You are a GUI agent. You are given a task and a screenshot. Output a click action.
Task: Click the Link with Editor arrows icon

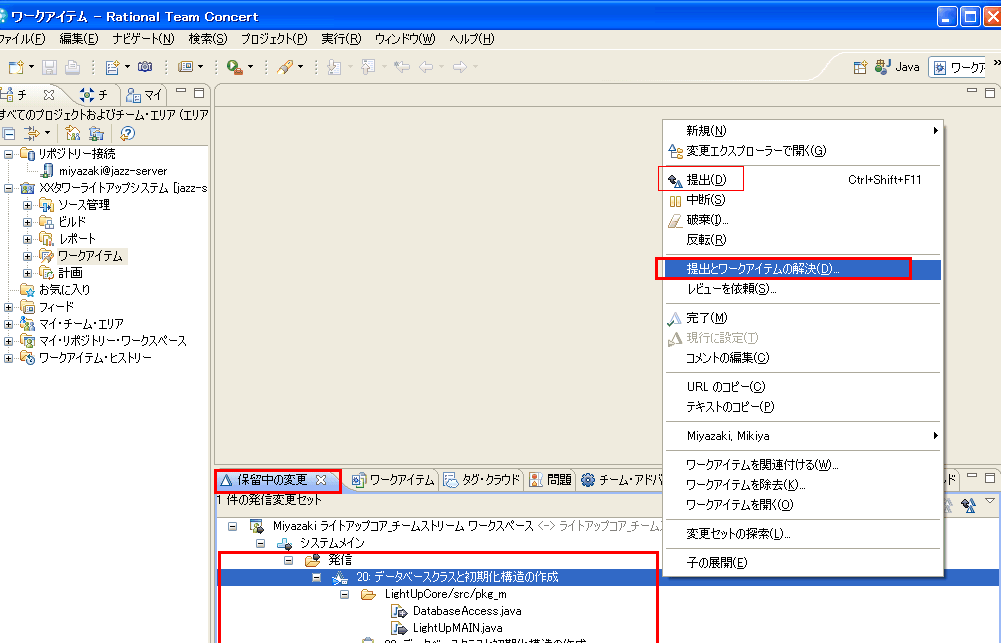point(31,133)
